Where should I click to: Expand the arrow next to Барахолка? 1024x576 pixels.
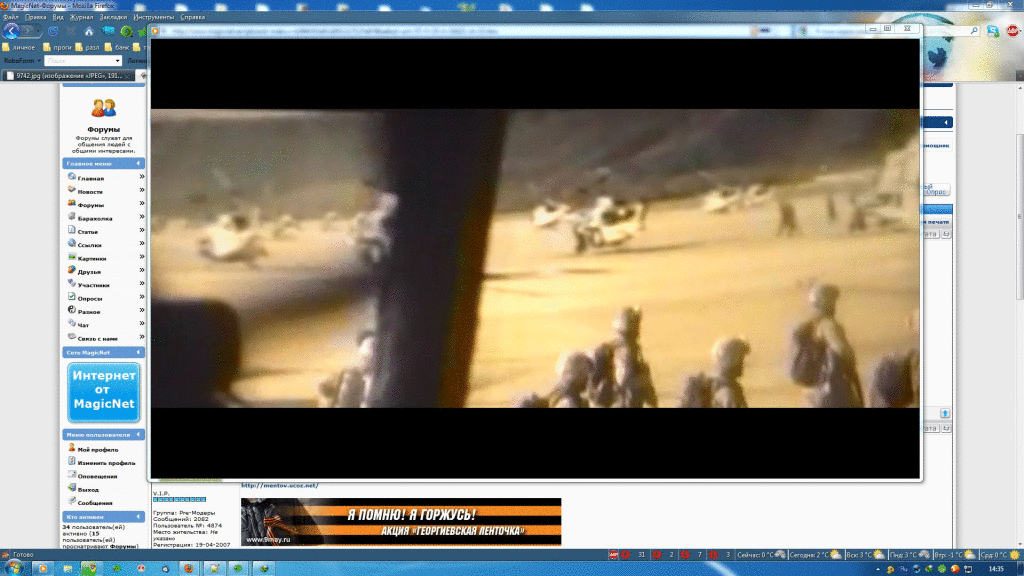click(142, 217)
